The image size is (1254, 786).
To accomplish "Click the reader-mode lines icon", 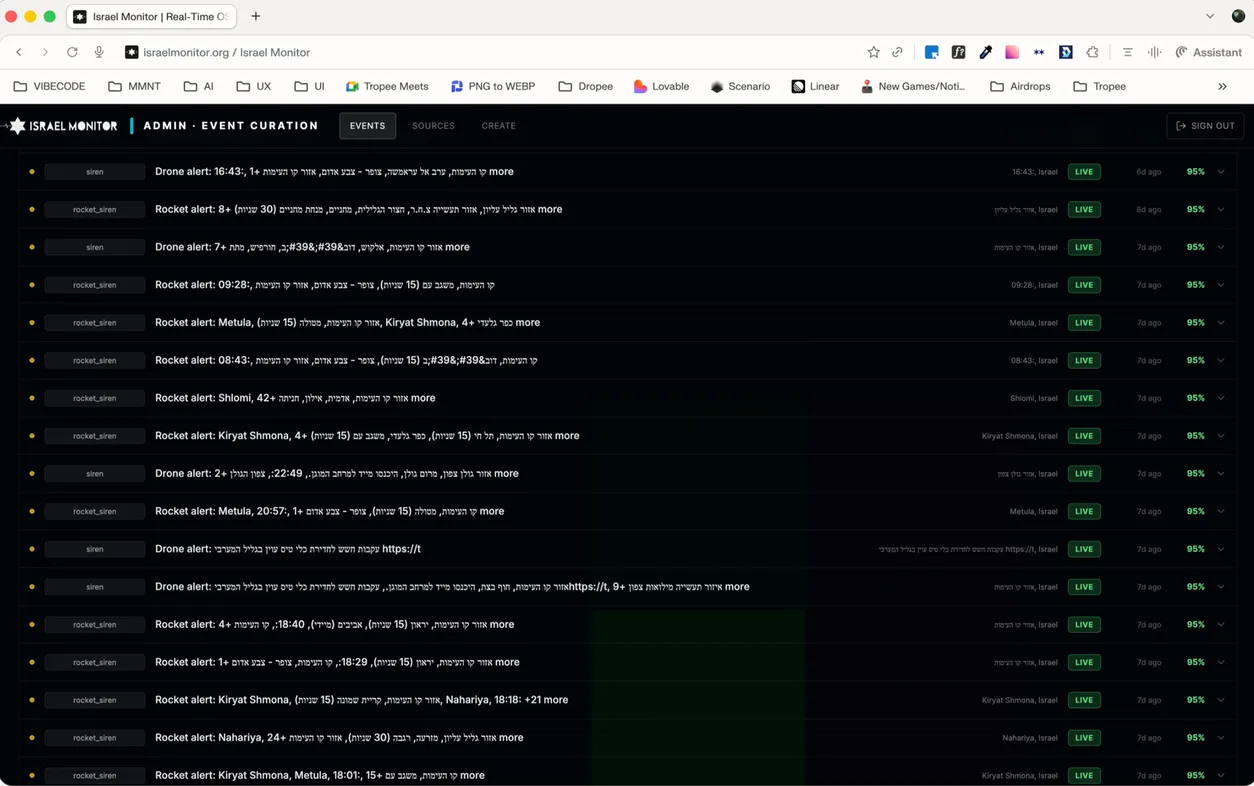I will (1127, 52).
